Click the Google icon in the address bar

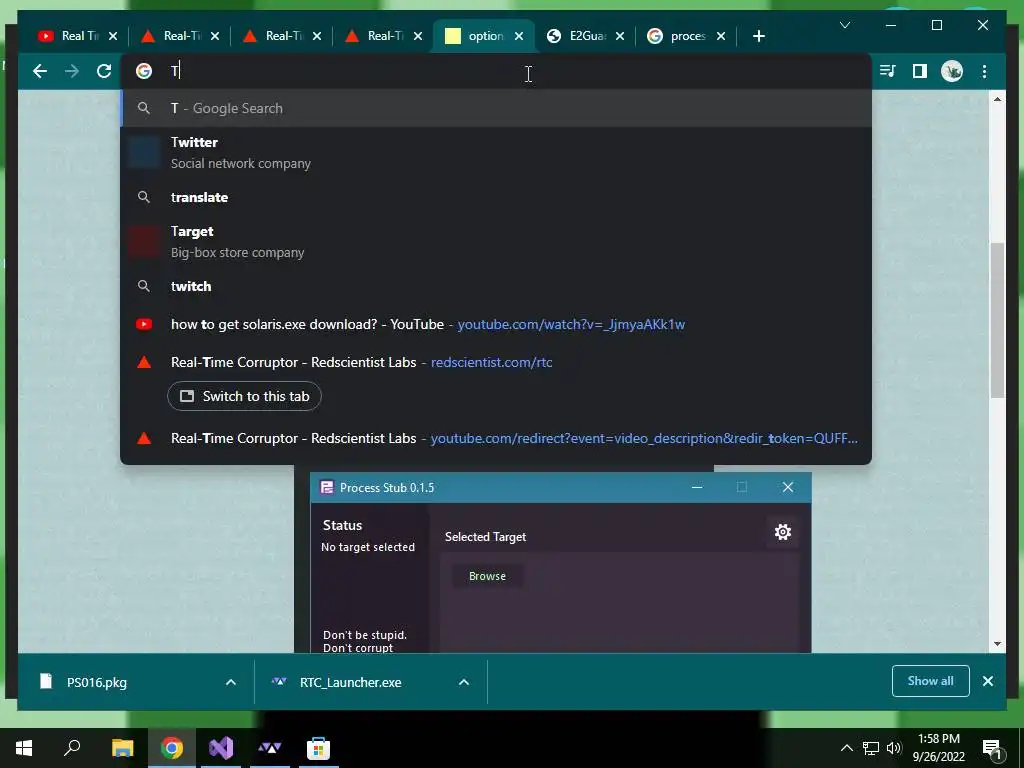point(144,71)
